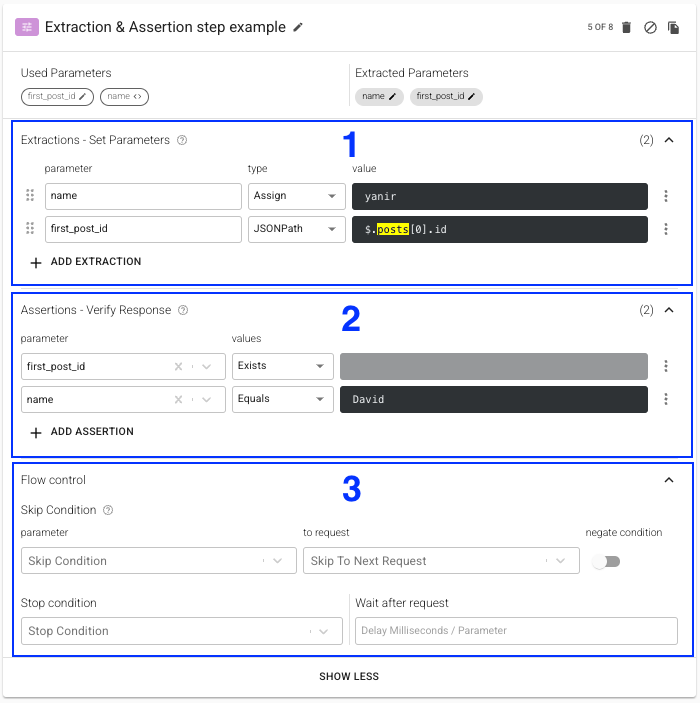This screenshot has width=700, height=703.
Task: Disable the step using the circle-slash icon
Action: pyautogui.click(x=650, y=28)
